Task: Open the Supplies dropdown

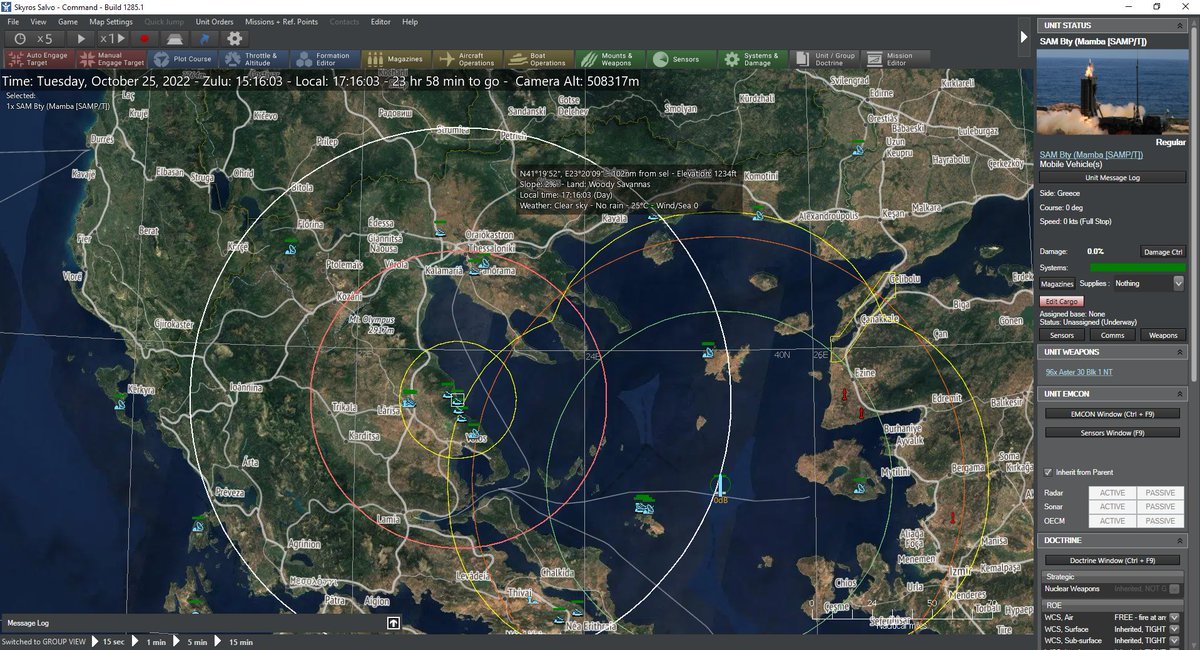Action: [x=1178, y=284]
